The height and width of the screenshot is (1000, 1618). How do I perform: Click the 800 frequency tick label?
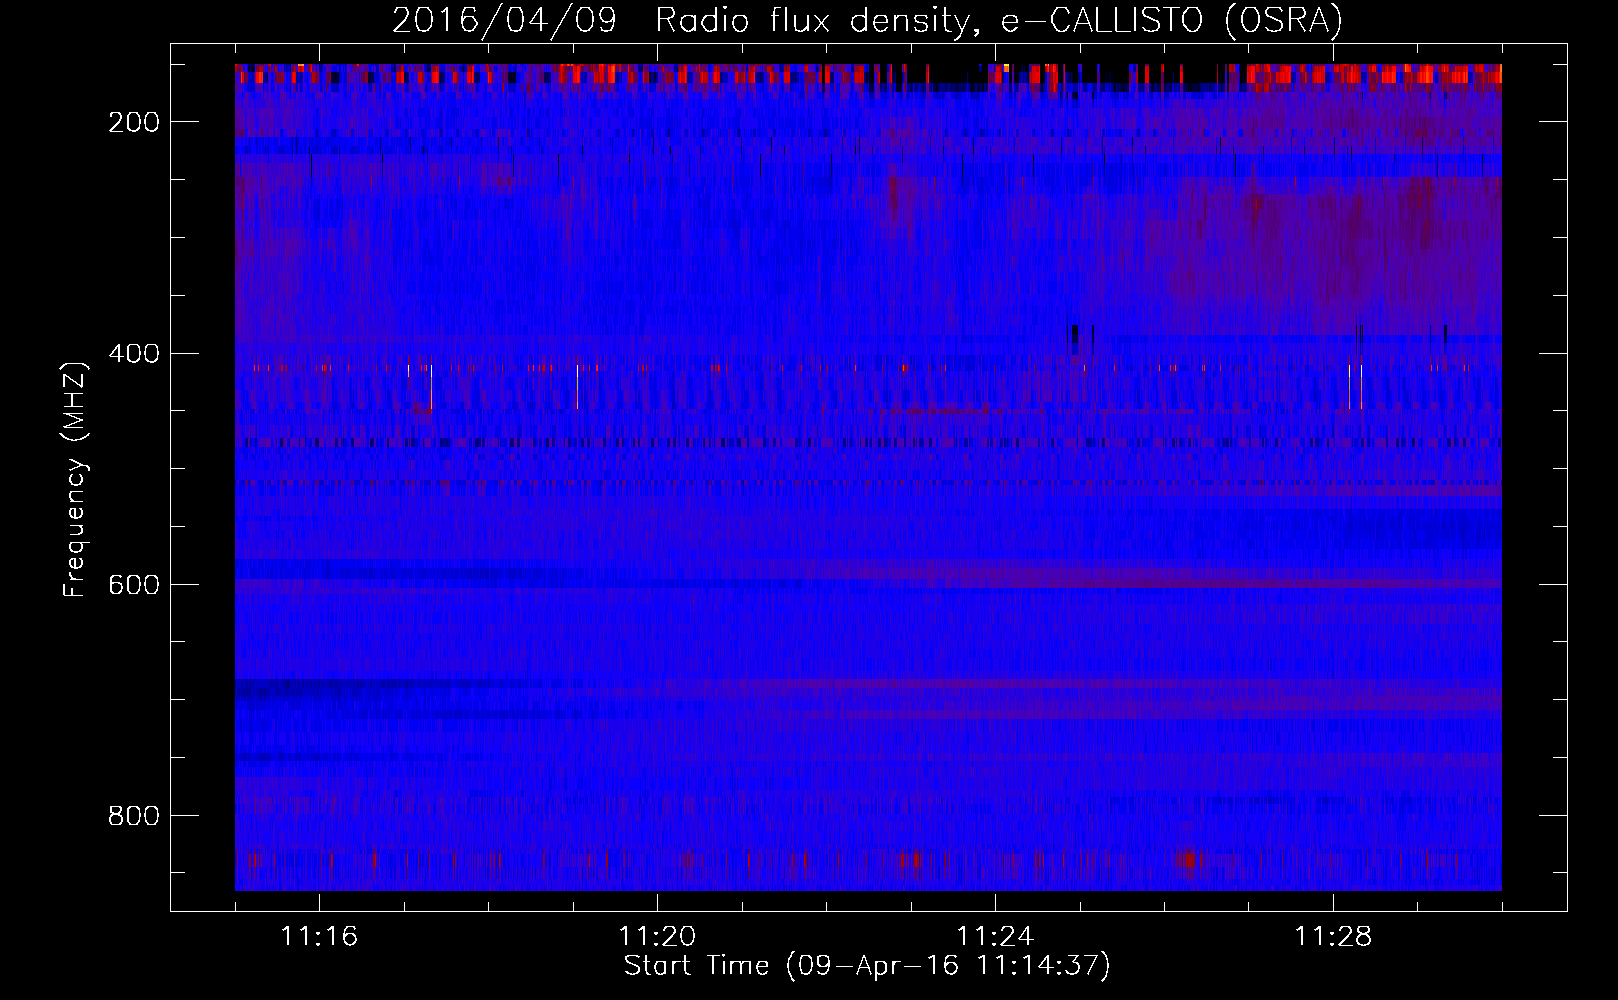pyautogui.click(x=134, y=816)
